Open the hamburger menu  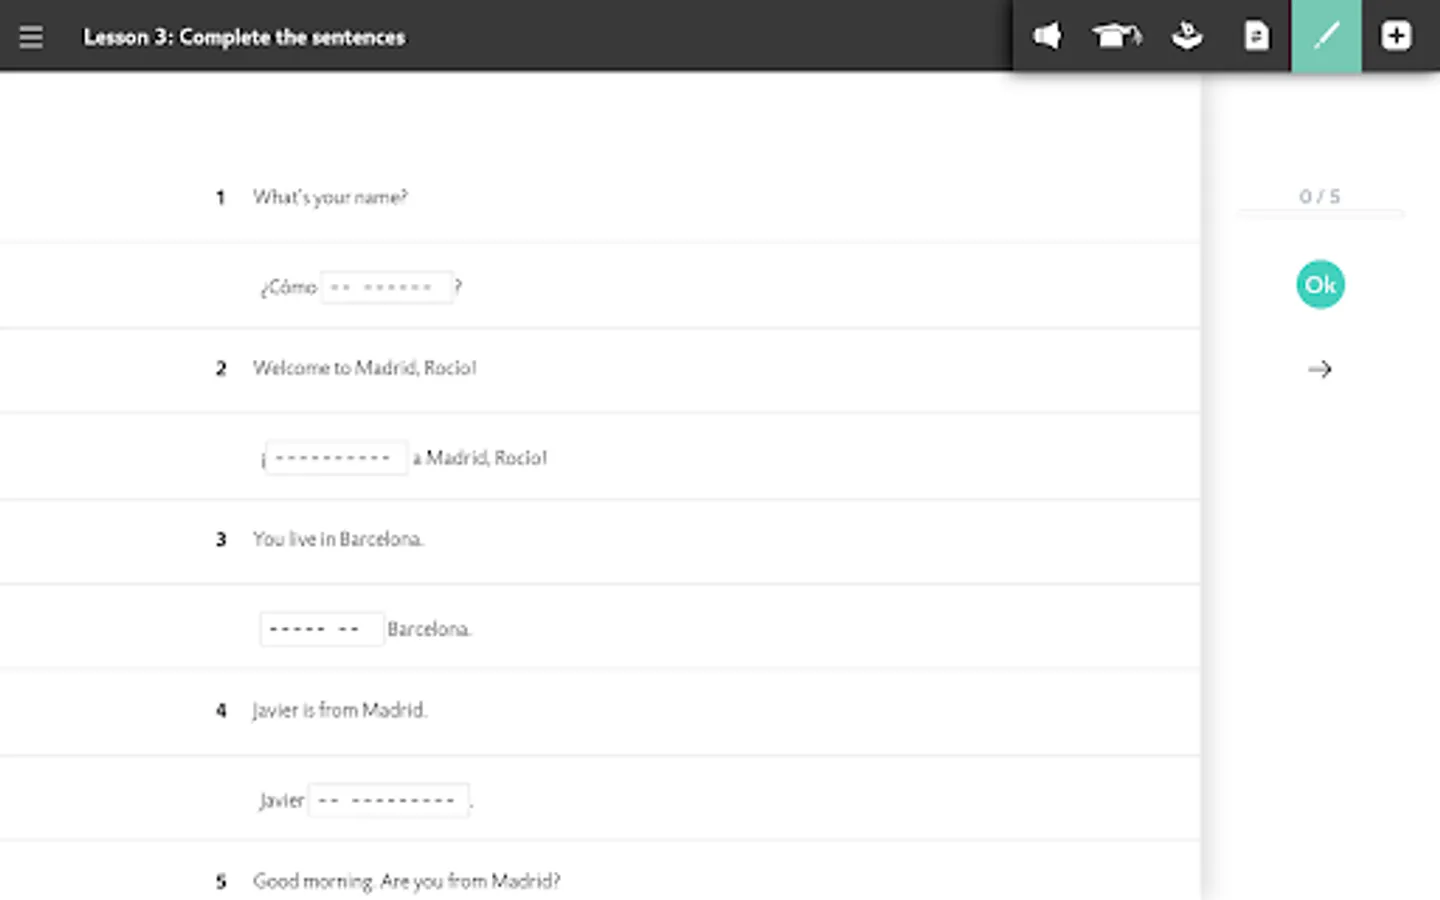click(x=31, y=37)
